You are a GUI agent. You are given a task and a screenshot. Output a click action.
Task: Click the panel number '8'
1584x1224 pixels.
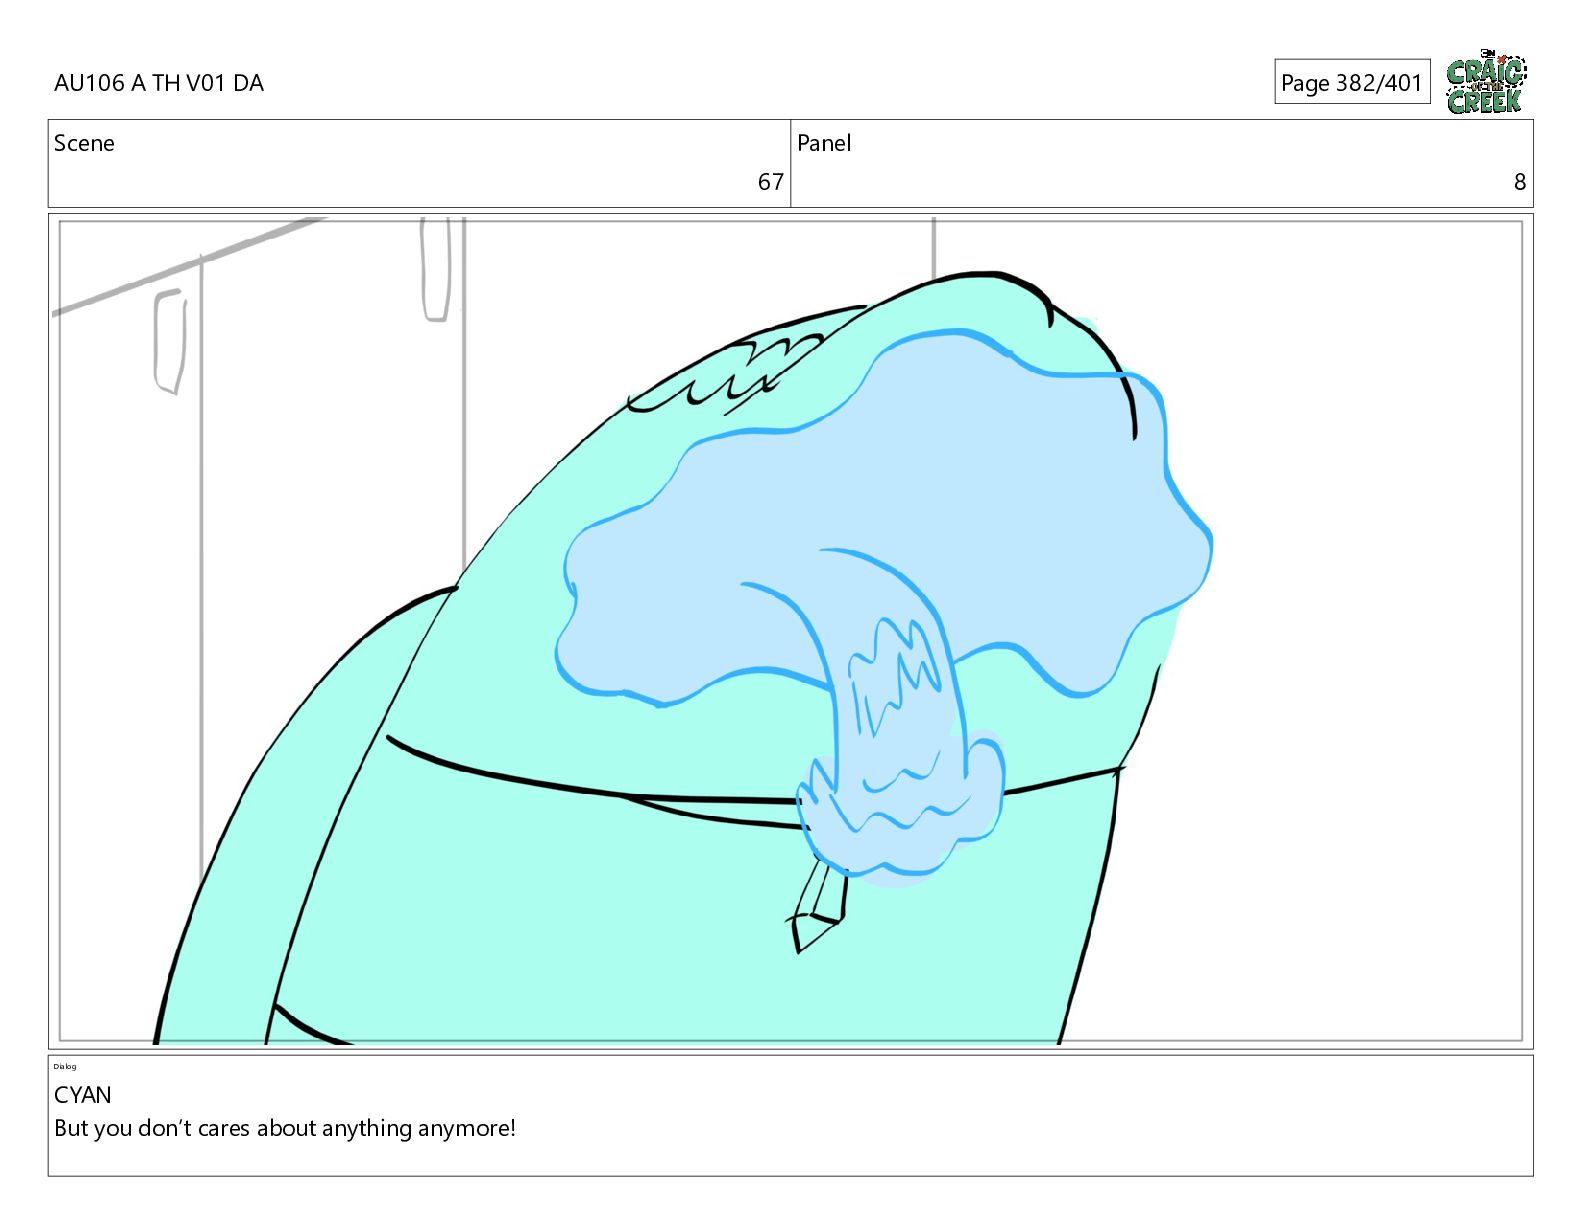[x=1520, y=182]
